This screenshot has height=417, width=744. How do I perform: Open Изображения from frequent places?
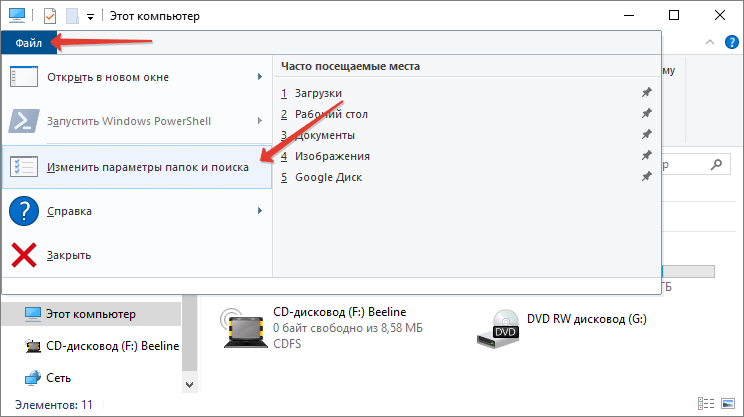[332, 156]
